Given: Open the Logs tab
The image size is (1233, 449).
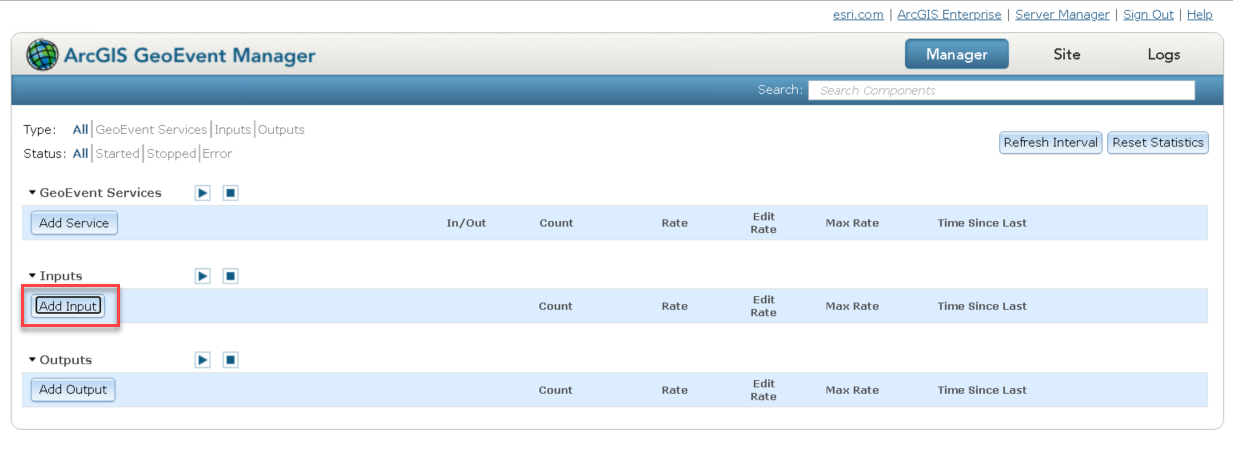Looking at the screenshot, I should pos(1164,54).
